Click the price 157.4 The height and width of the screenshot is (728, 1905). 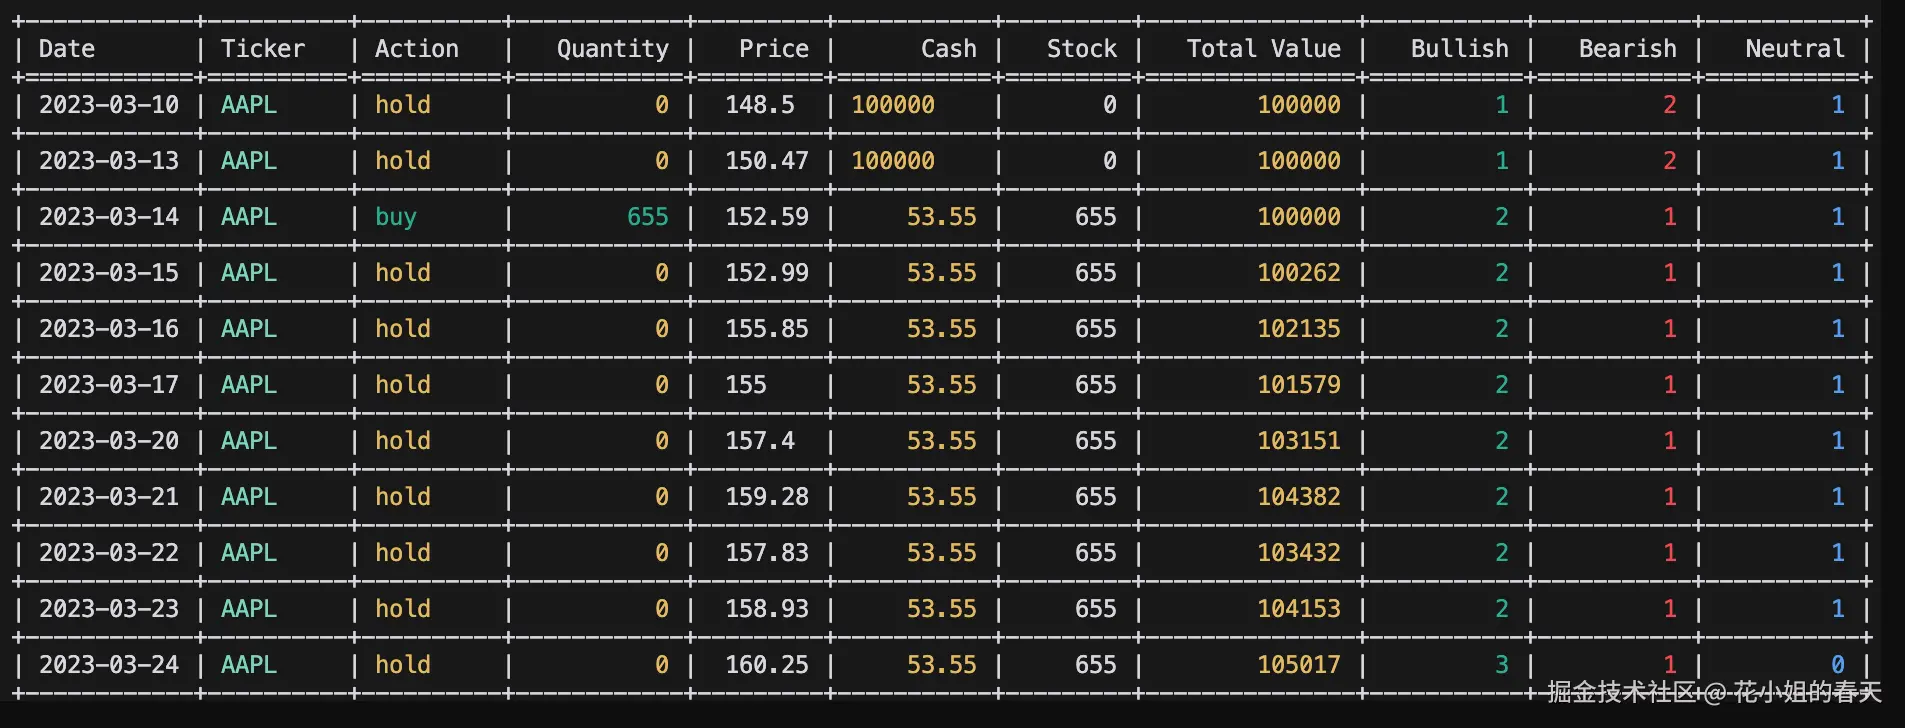tap(760, 441)
